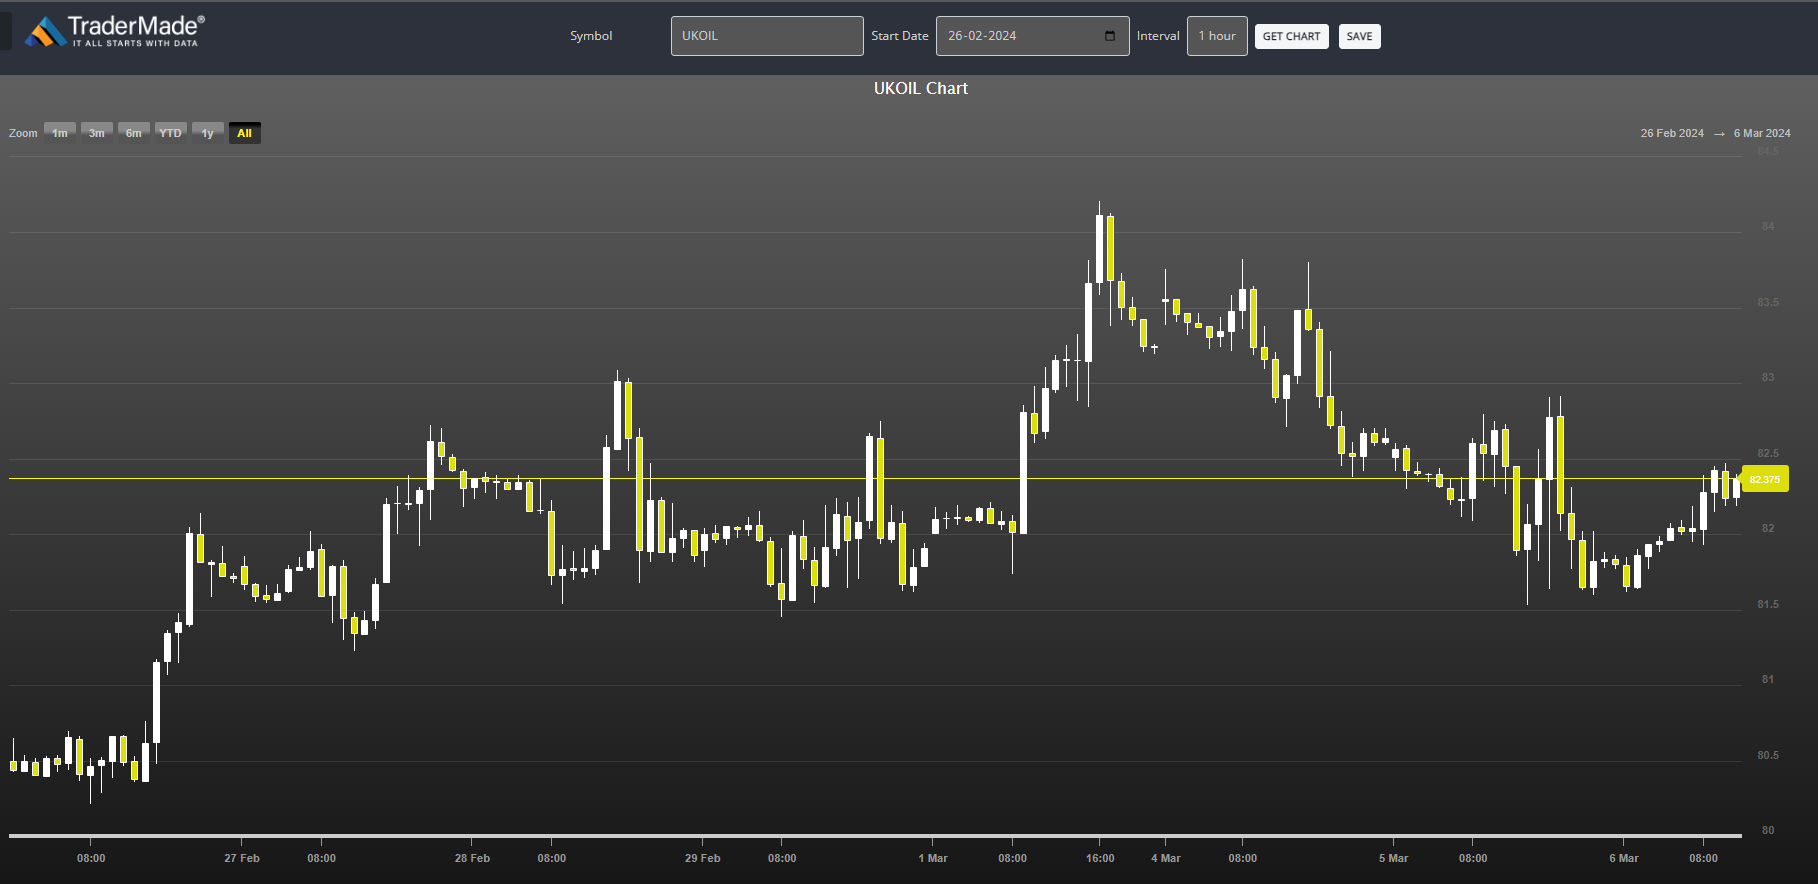Select the 3m zoom range

(97, 133)
